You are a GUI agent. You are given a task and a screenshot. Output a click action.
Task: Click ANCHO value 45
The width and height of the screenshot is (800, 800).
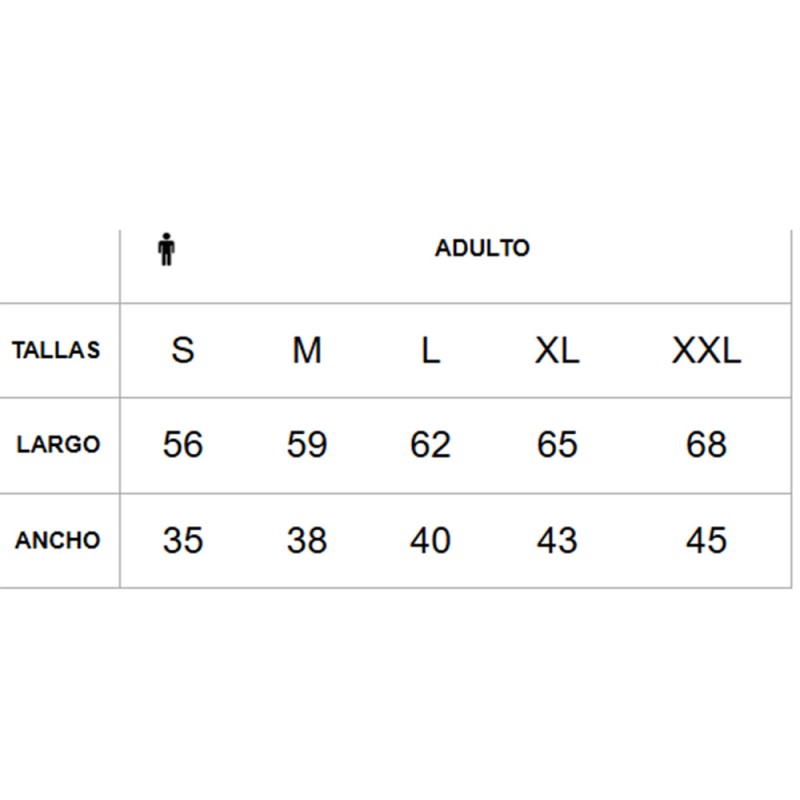[x=706, y=540]
